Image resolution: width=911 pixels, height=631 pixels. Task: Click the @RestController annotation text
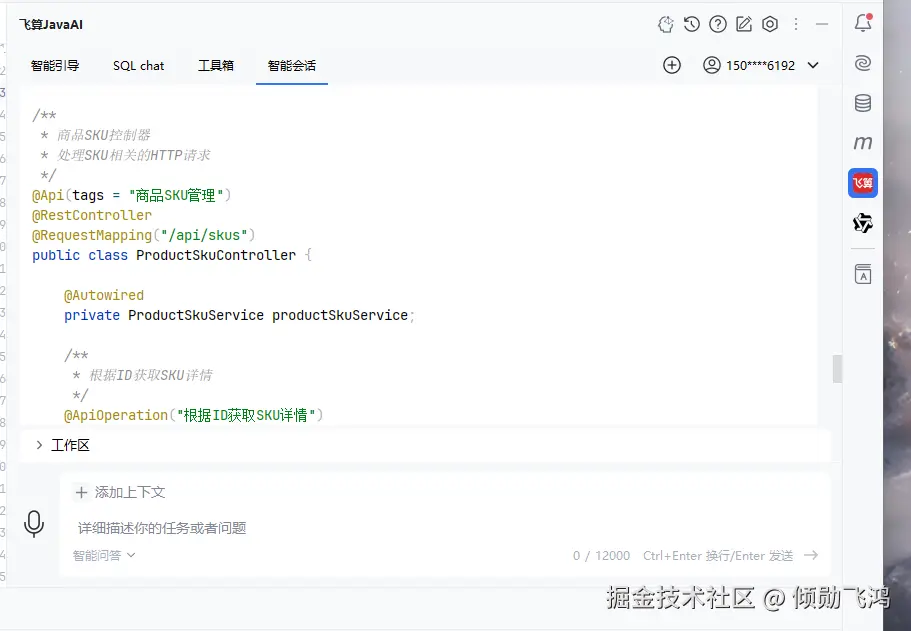[92, 215]
